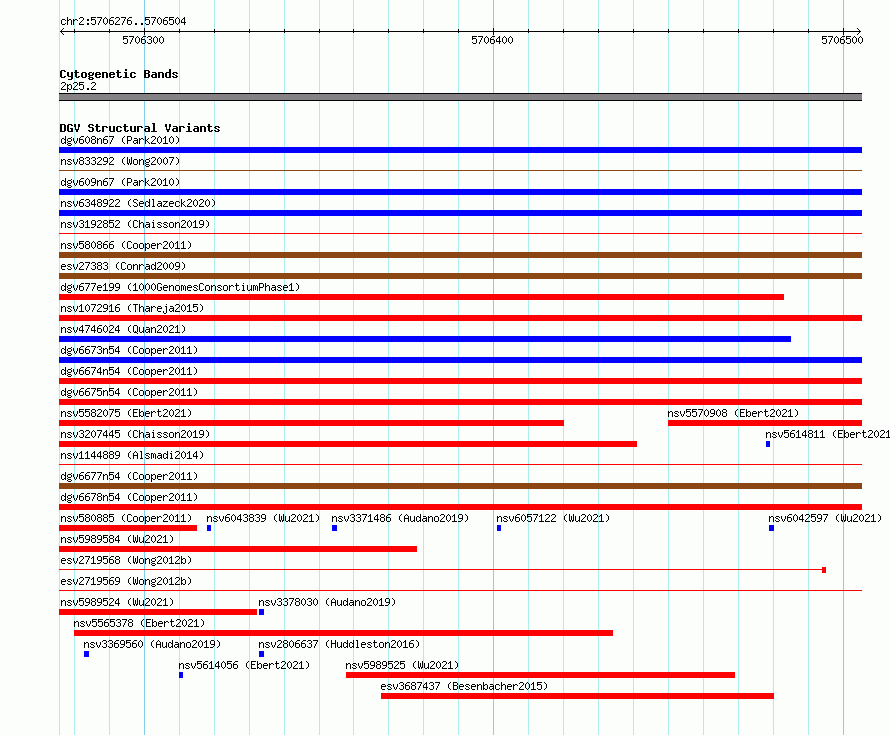Click the DGV Structural Variants track title
The height and width of the screenshot is (735, 890).
(140, 128)
